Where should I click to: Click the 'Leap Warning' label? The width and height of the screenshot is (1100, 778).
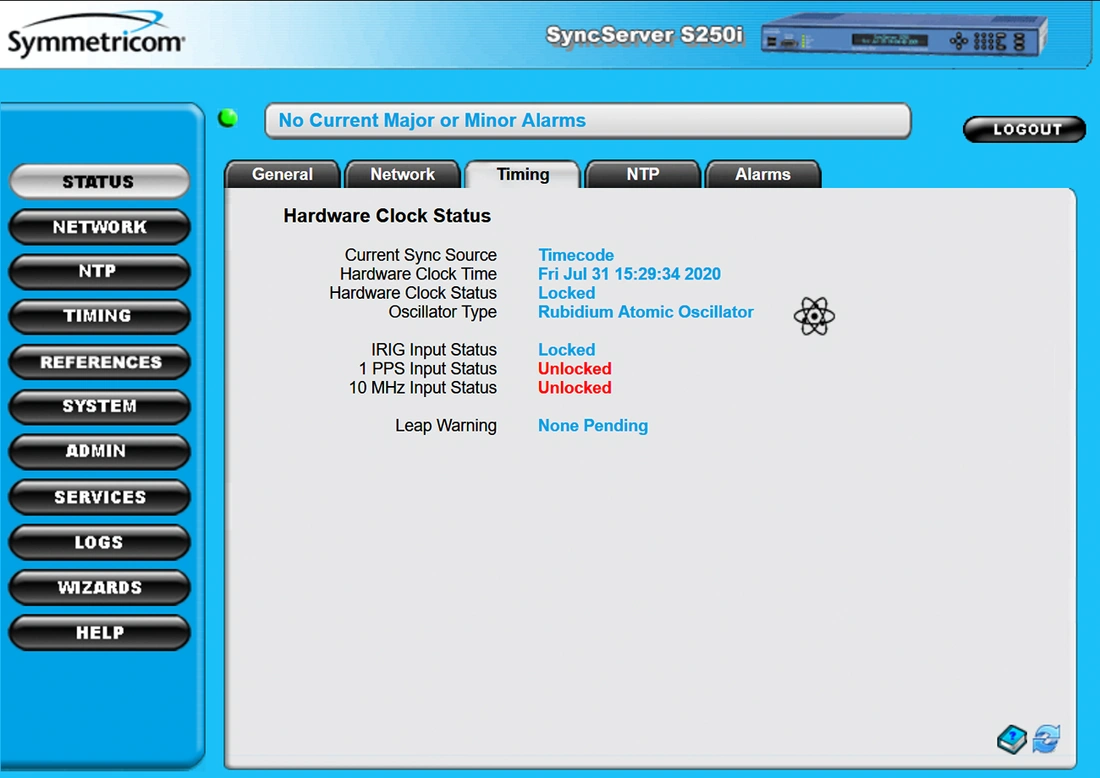tap(446, 425)
